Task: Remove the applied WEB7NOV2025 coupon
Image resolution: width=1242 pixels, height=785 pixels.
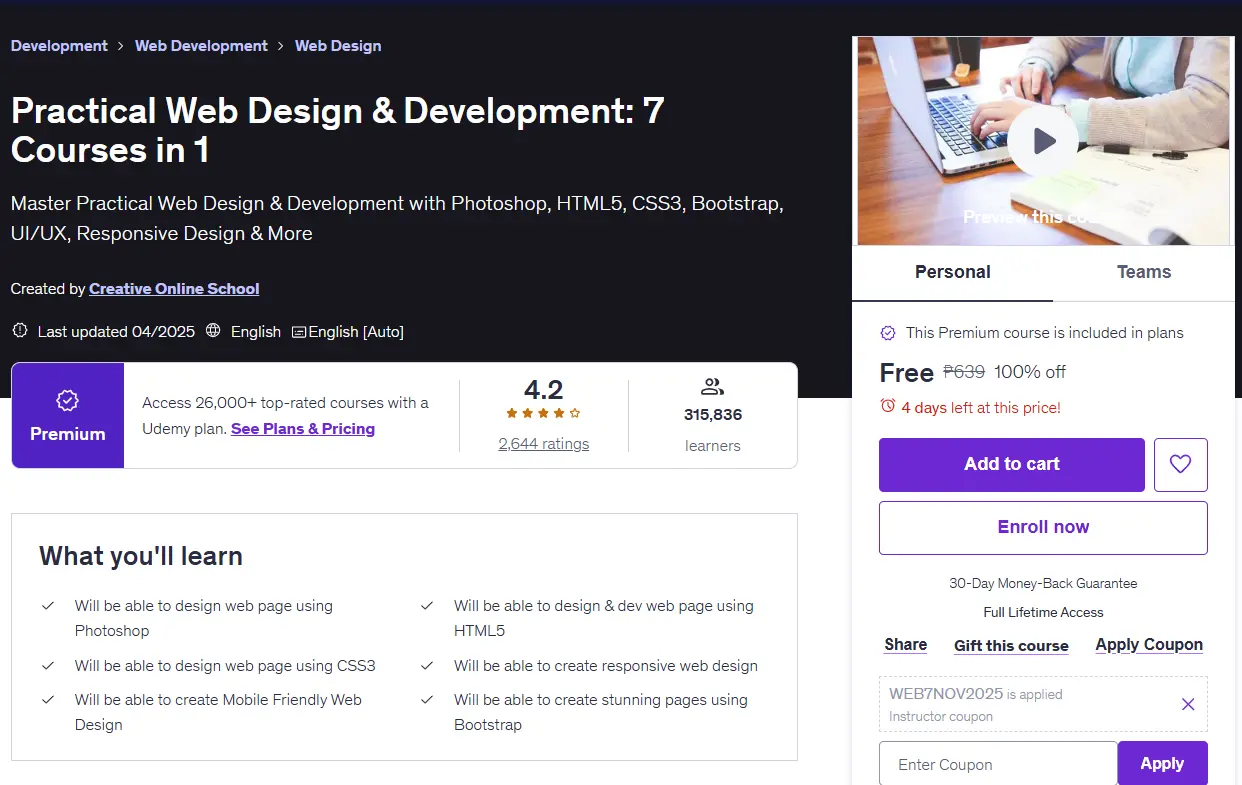Action: 1188,704
